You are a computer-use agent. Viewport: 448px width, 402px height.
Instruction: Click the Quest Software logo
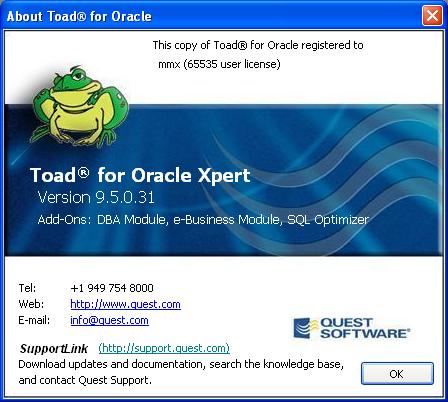tap(351, 328)
